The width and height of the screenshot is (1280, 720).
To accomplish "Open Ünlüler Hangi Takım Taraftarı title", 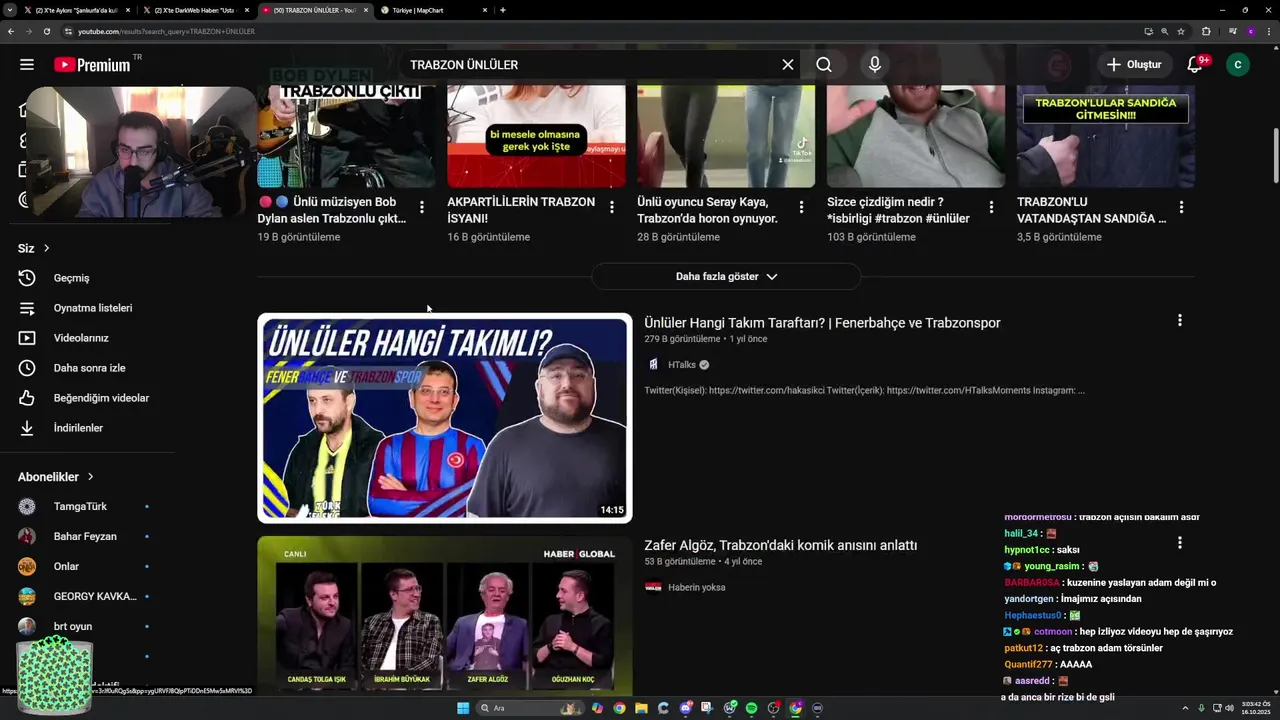I will tap(822, 323).
